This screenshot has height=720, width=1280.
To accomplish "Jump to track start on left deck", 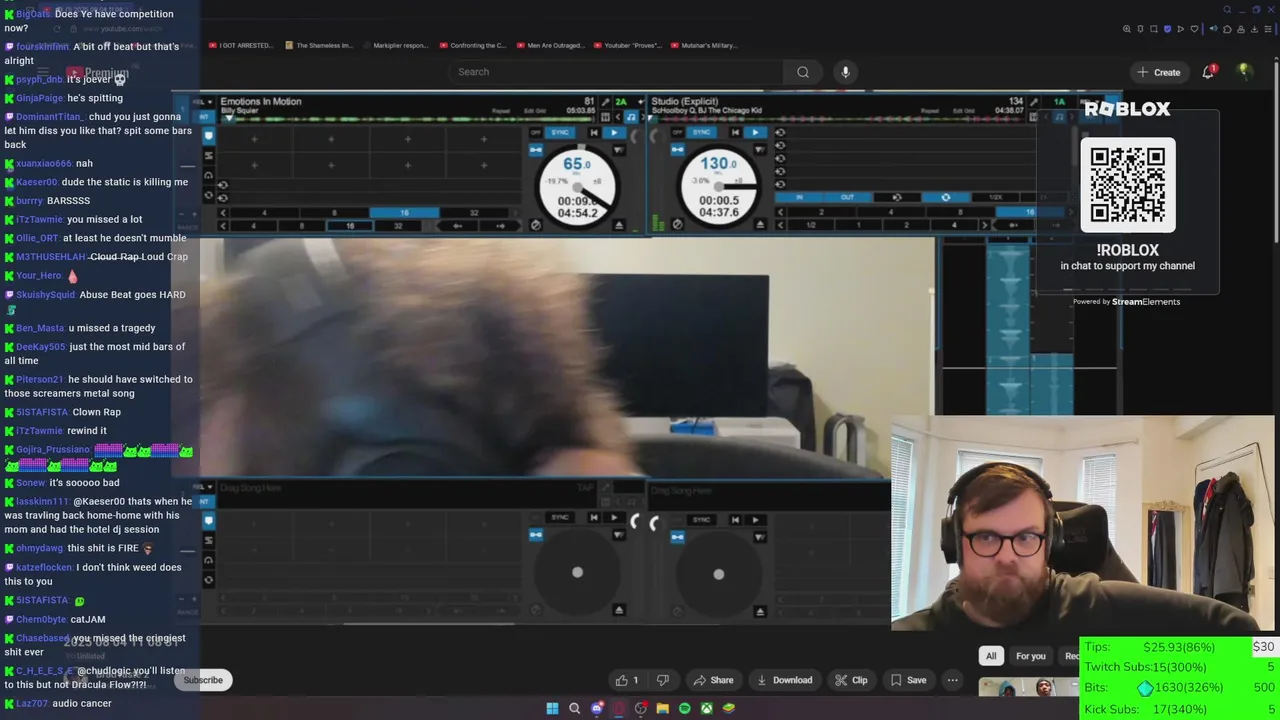I will 594,132.
